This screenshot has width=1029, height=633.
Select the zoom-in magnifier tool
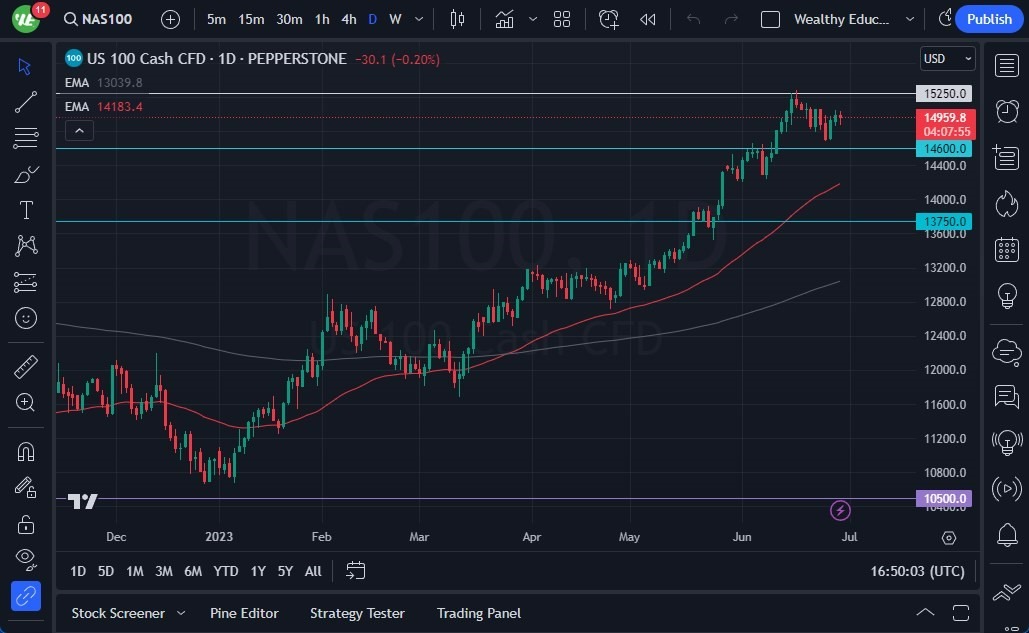26,403
